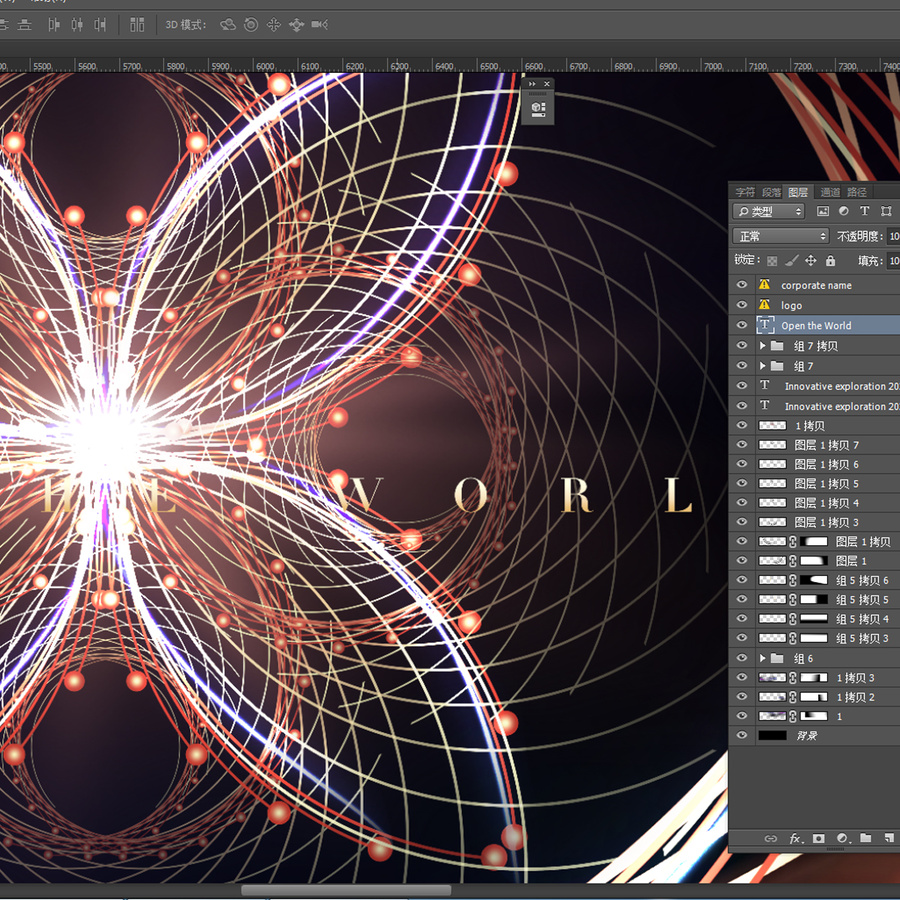The height and width of the screenshot is (900, 900).
Task: Switch to the 字符 tab
Action: tap(745, 192)
